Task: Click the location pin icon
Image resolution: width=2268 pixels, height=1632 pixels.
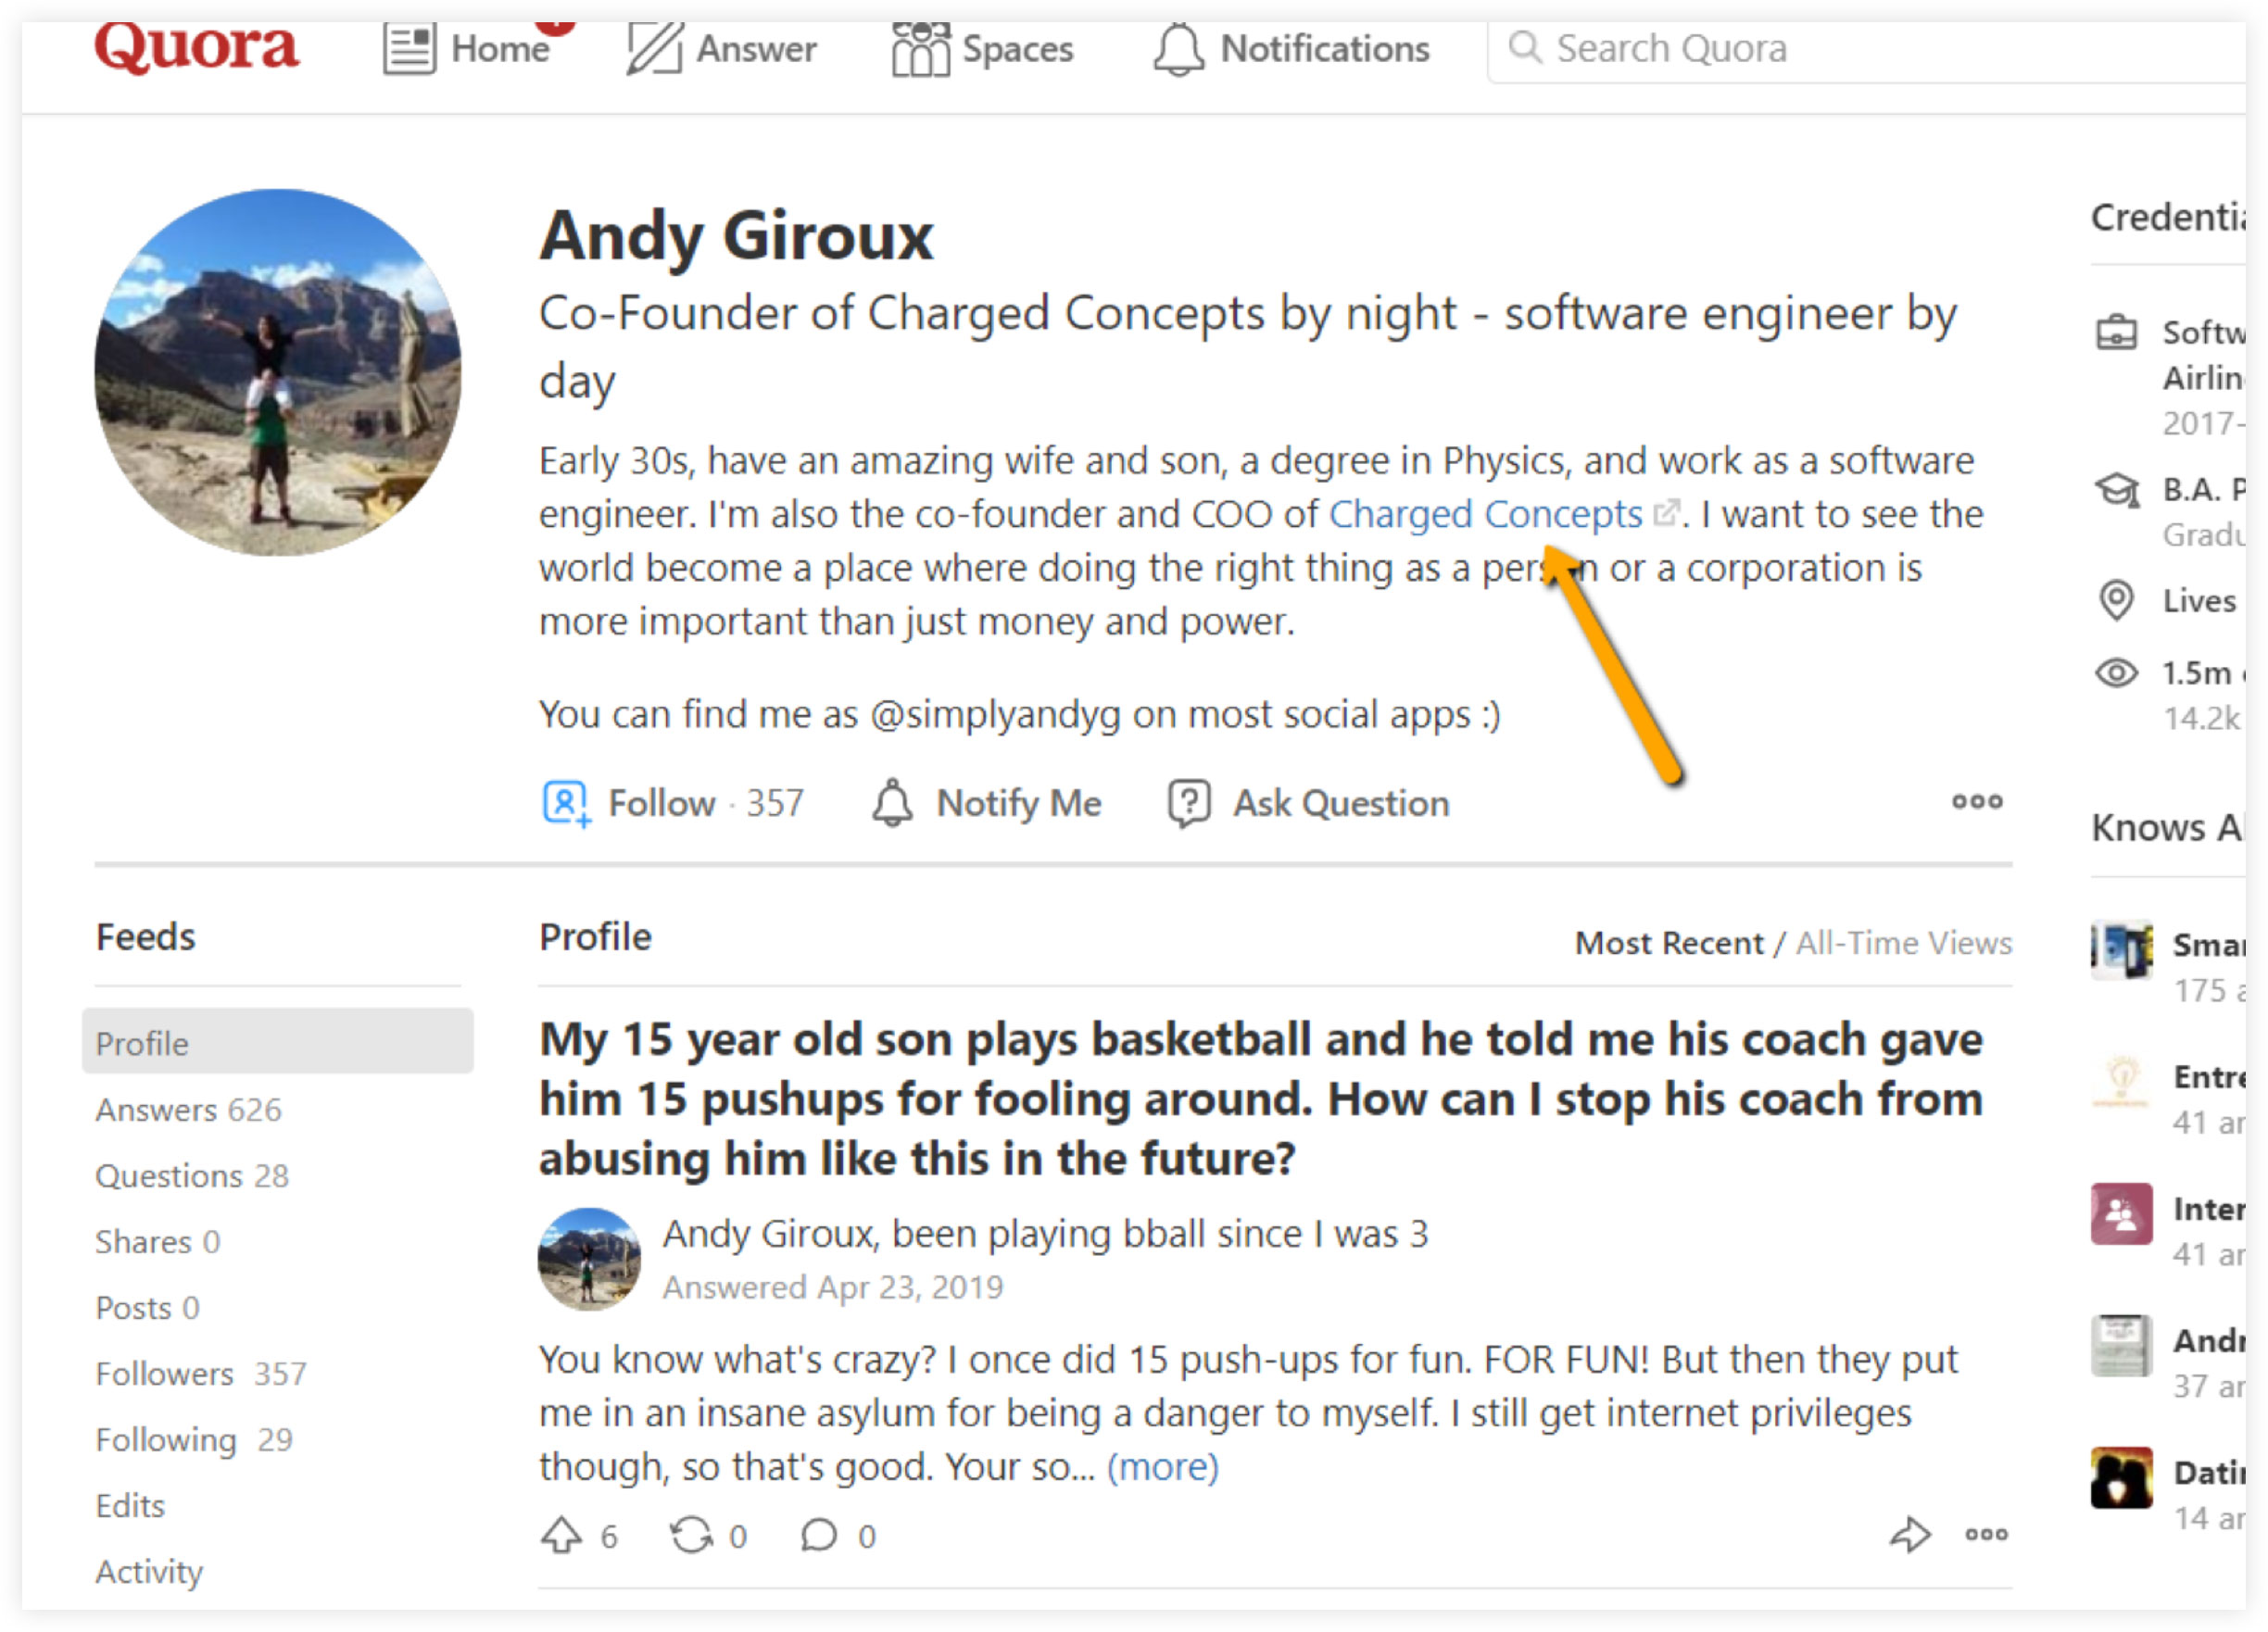Action: tap(2116, 600)
